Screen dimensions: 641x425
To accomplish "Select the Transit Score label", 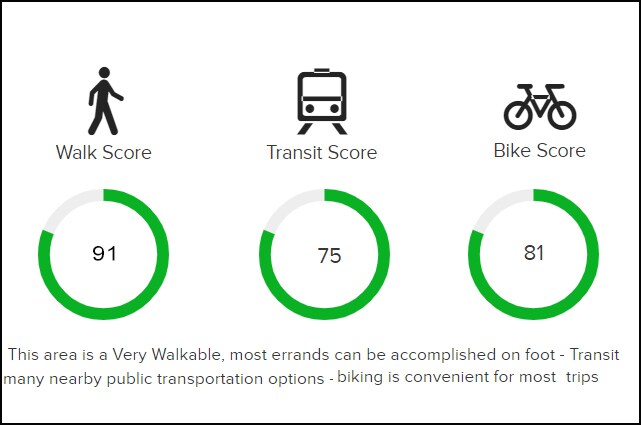I will point(321,153).
